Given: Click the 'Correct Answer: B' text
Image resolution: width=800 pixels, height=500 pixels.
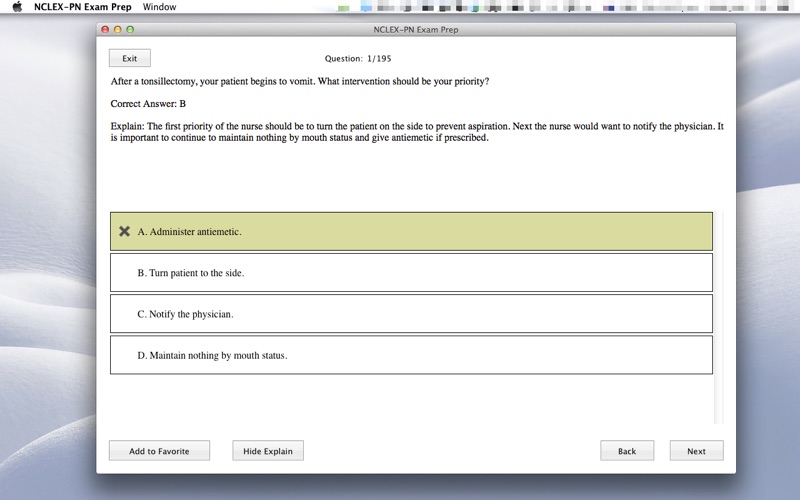Looking at the screenshot, I should click(x=148, y=104).
